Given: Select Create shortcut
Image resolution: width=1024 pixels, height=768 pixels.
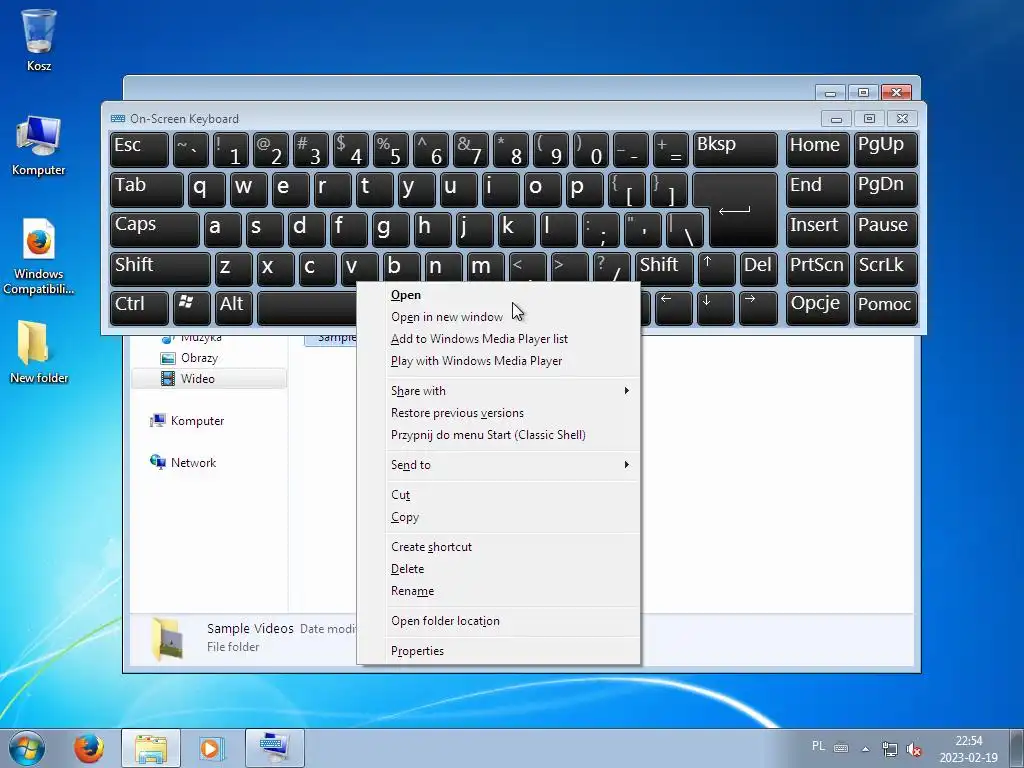Looking at the screenshot, I should click(x=513, y=547).
